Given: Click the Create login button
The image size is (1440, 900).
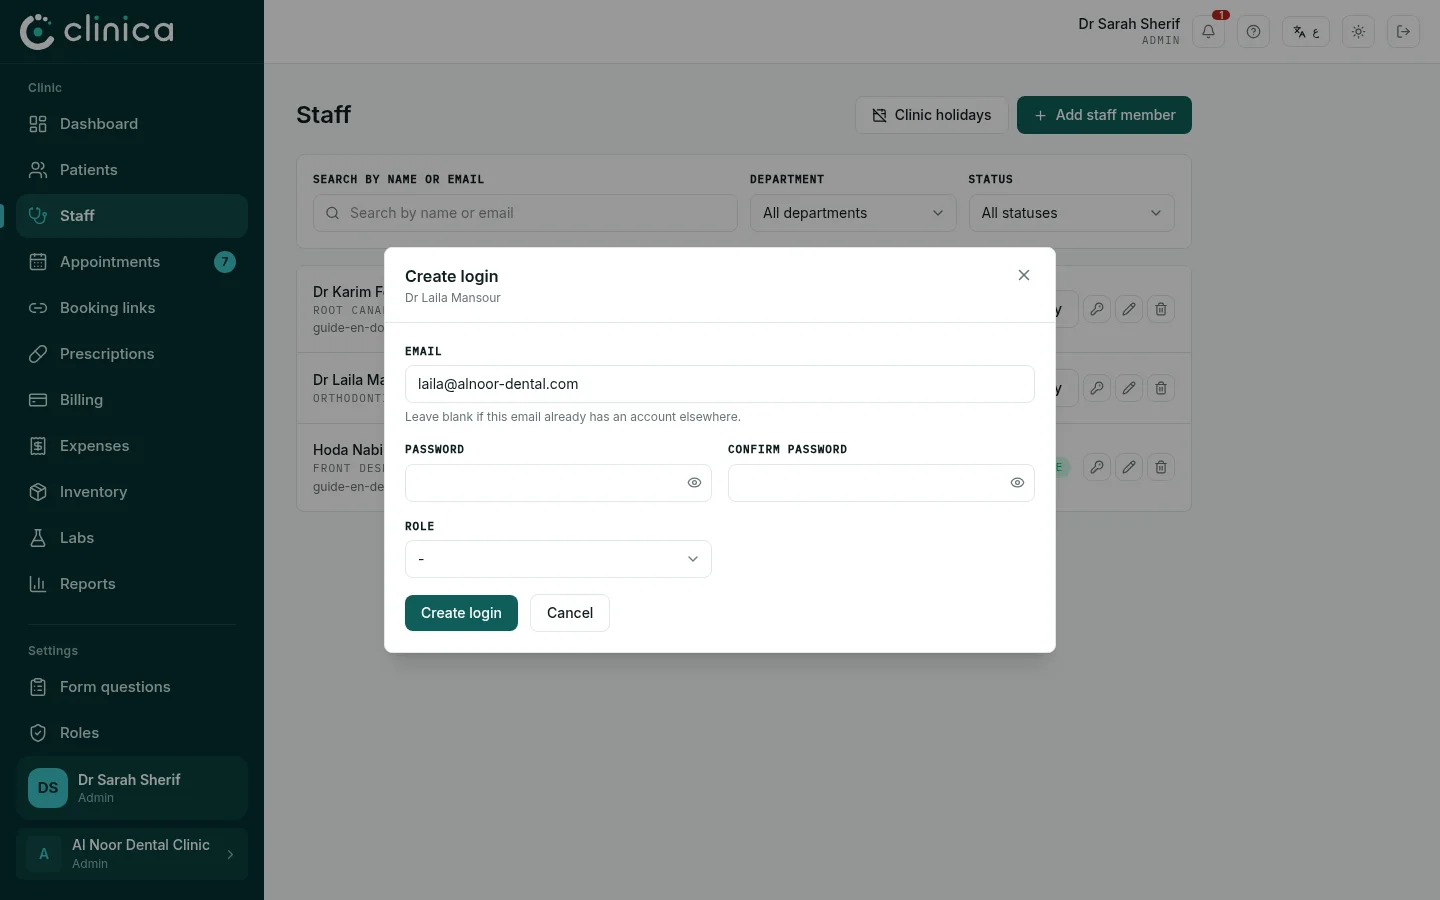Looking at the screenshot, I should click(x=461, y=613).
